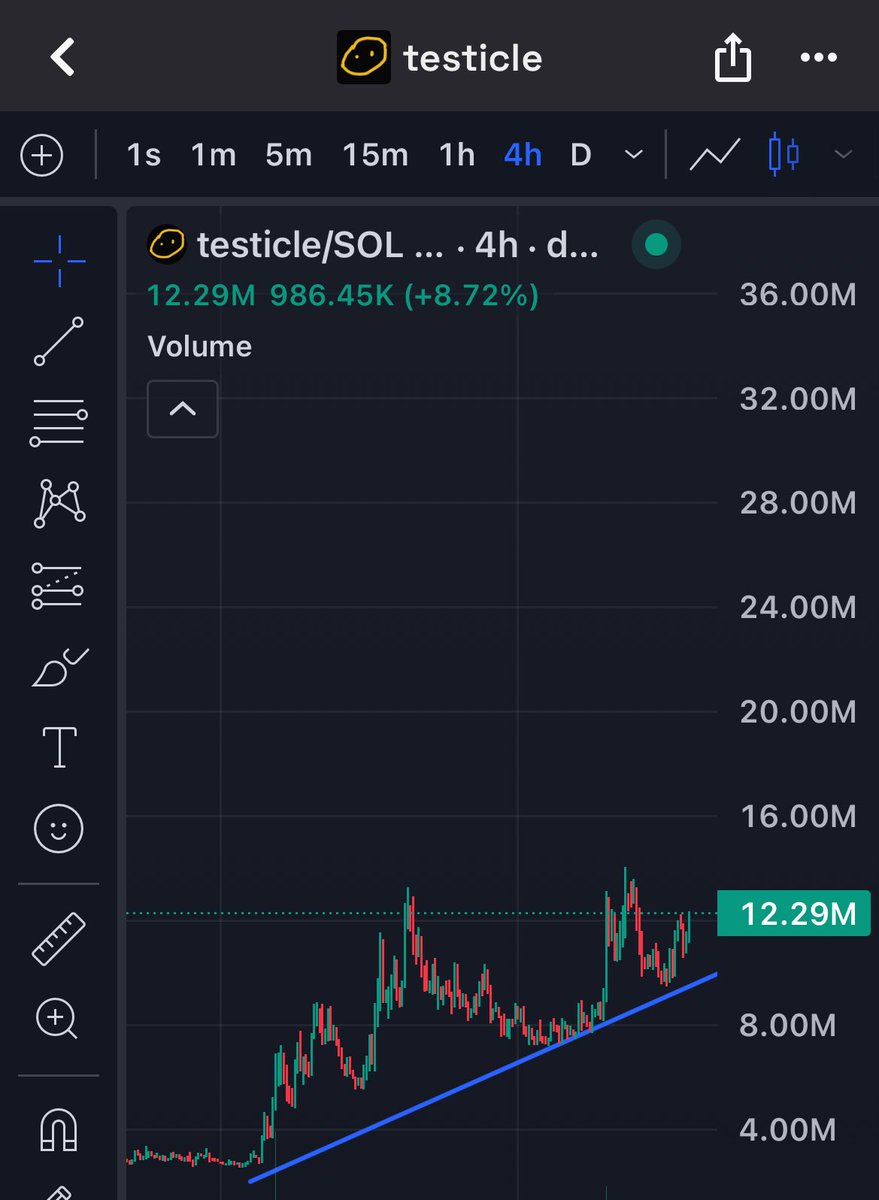Open the XABCD pattern tools
The width and height of the screenshot is (879, 1200).
(60, 502)
